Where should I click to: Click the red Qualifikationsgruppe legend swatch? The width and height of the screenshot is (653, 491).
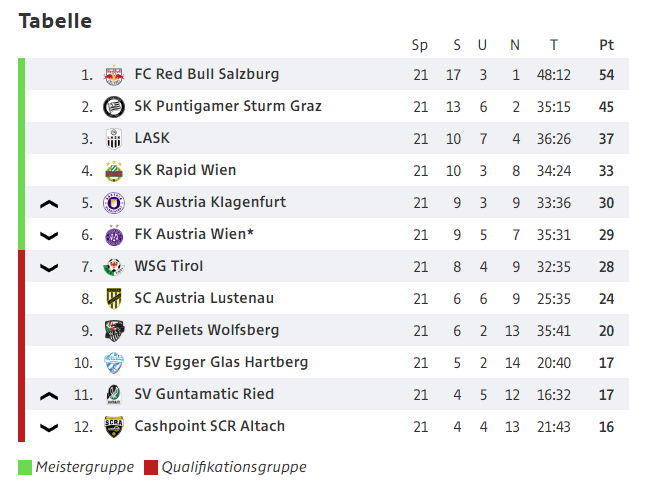[151, 467]
